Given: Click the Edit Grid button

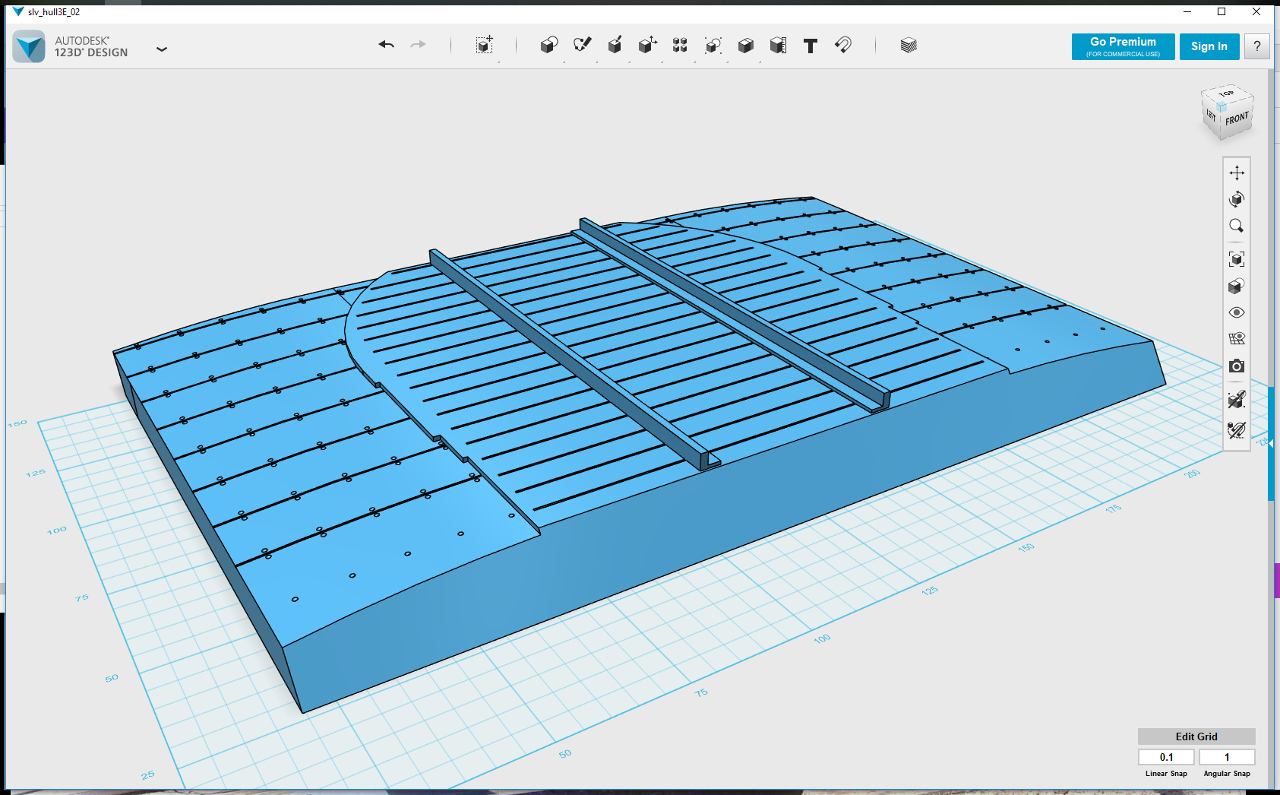Looking at the screenshot, I should click(x=1196, y=737).
